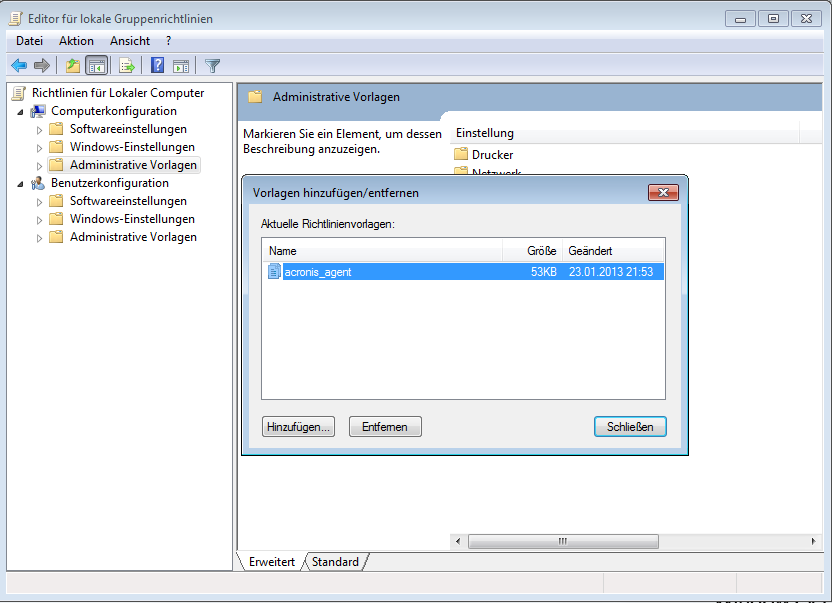This screenshot has height=603, width=832.
Task: Click the Forward arrow toolbar icon
Action: click(x=42, y=66)
